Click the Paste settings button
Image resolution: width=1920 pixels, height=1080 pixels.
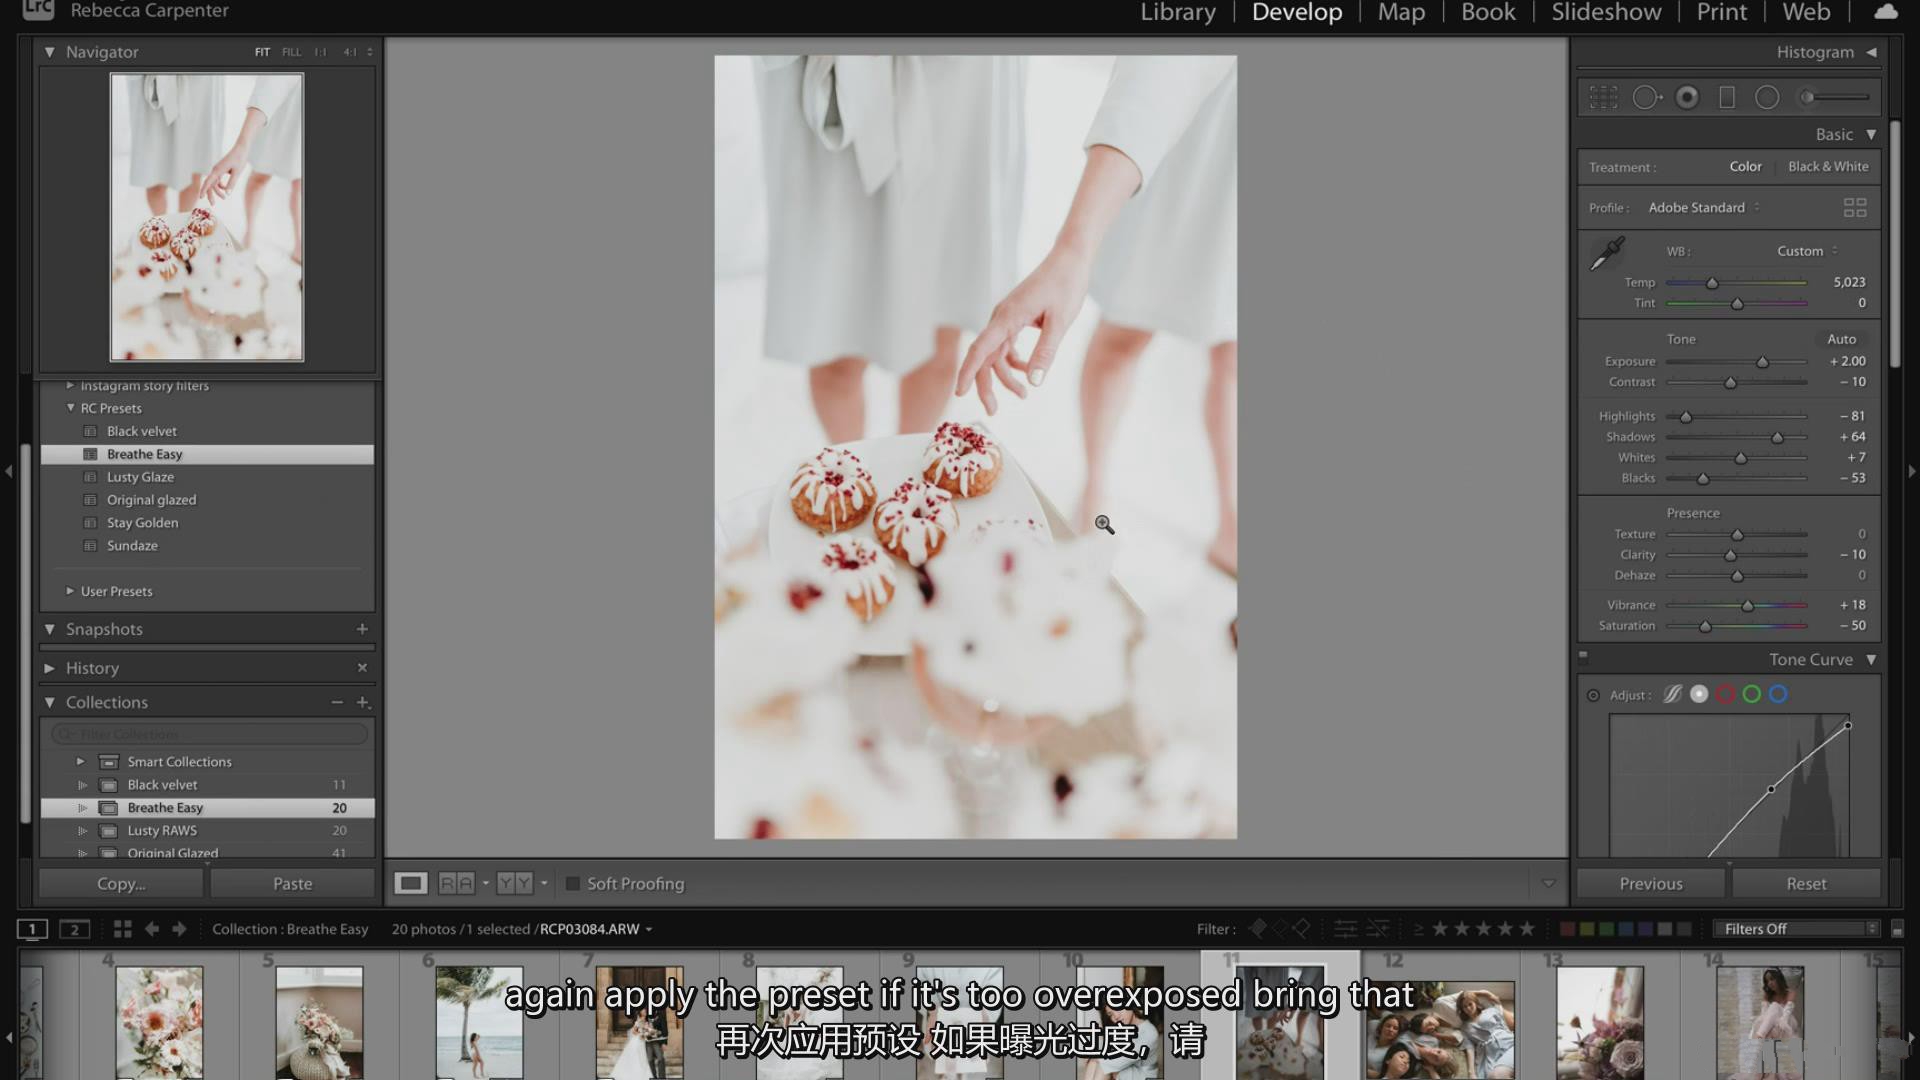(292, 883)
